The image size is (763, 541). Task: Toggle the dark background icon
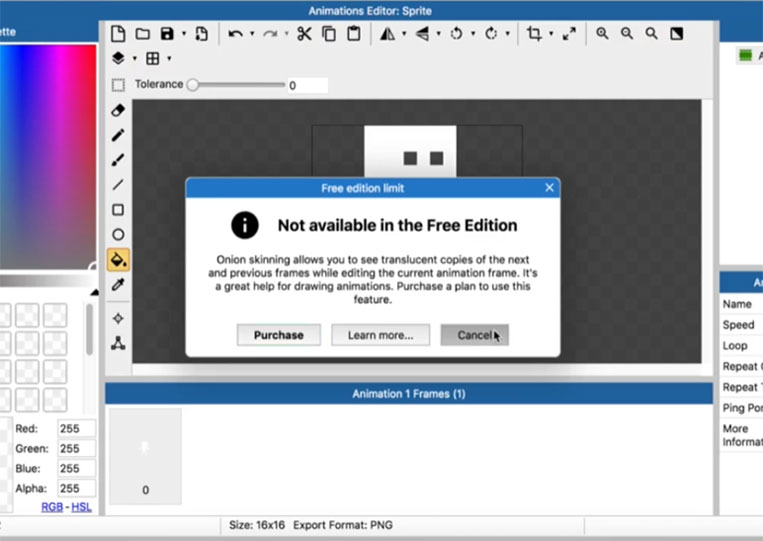(x=676, y=34)
